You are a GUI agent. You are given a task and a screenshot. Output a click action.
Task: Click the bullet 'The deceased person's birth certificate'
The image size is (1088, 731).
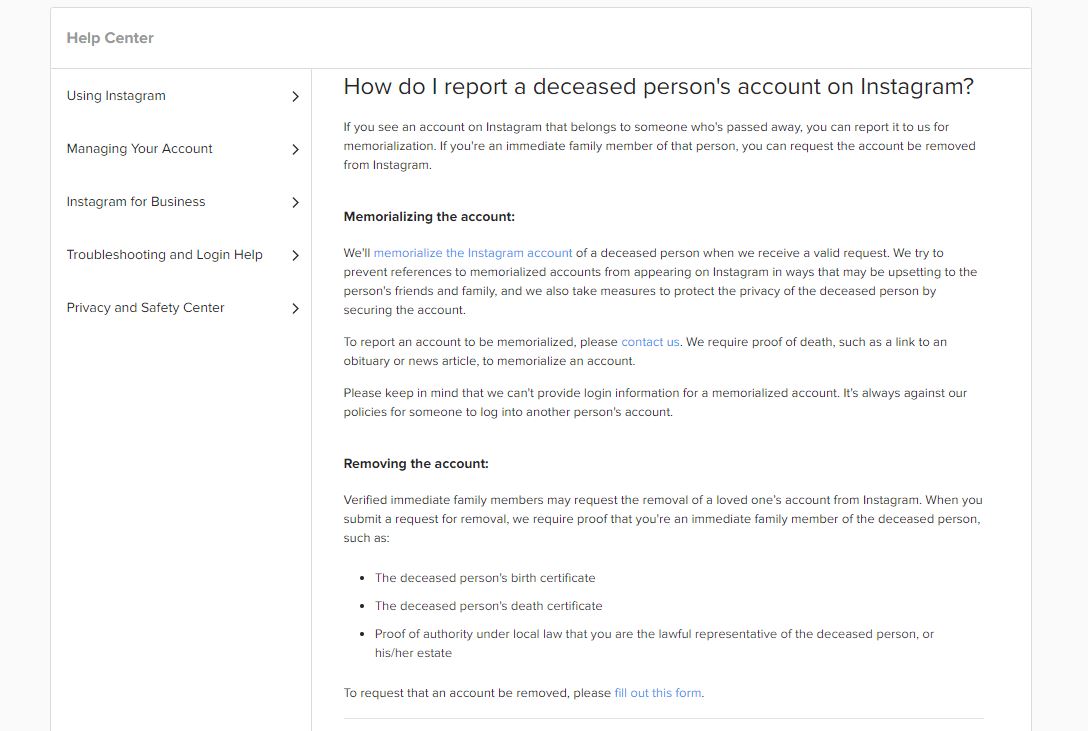[x=485, y=578]
